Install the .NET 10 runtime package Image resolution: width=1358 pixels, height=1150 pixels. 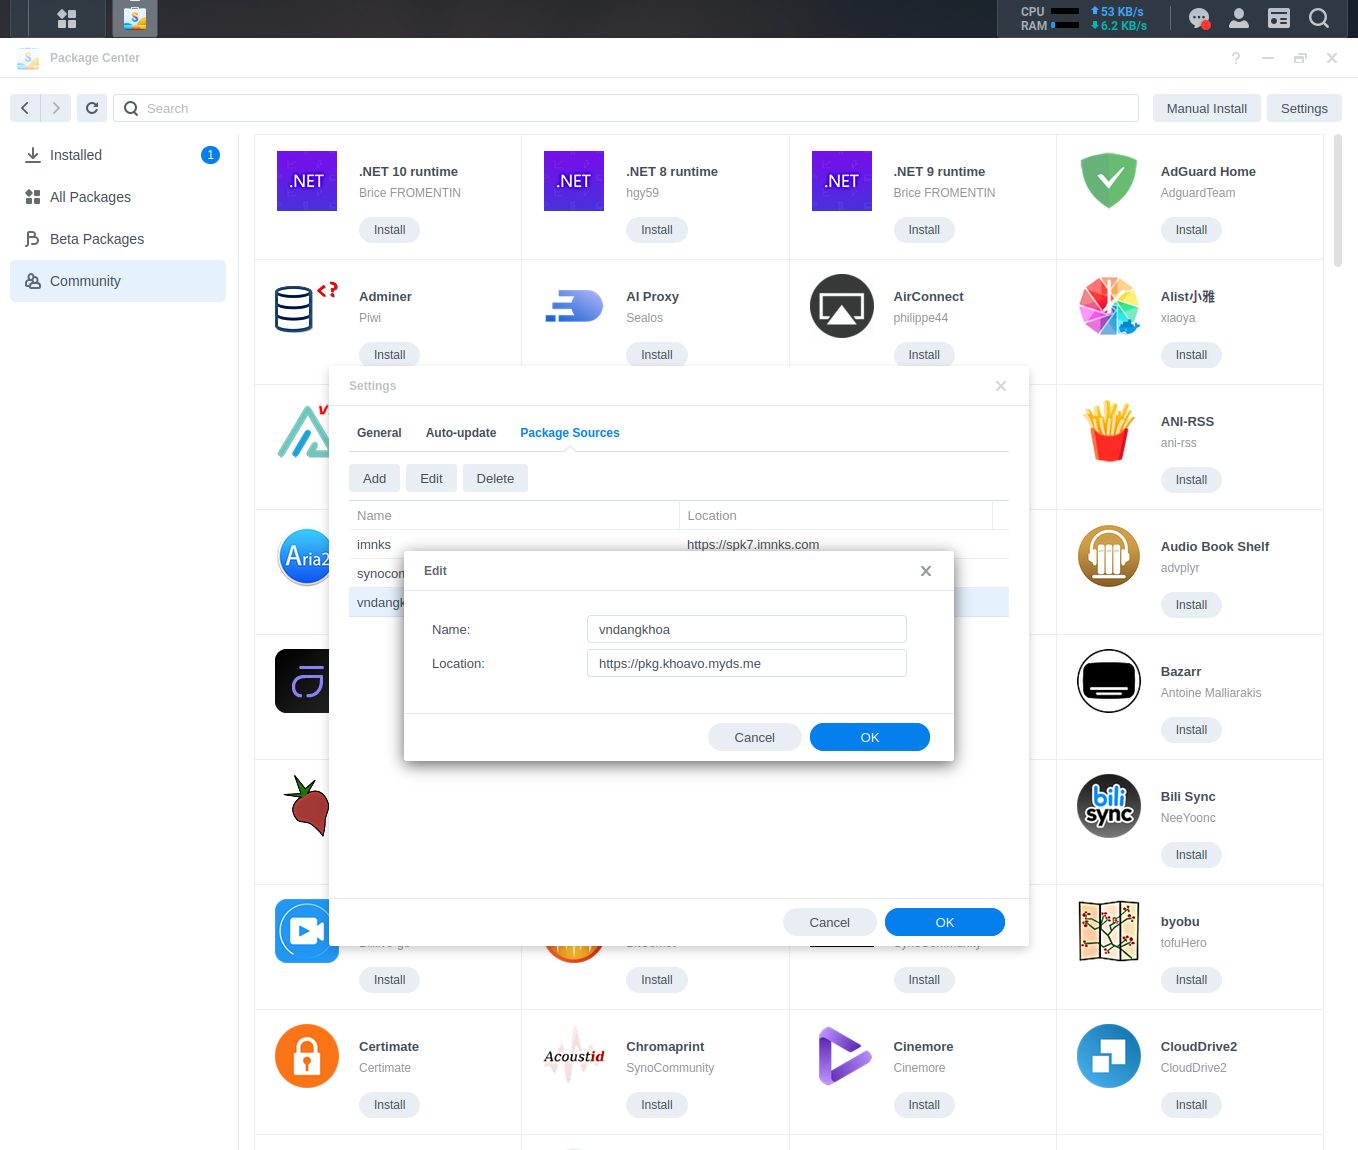click(390, 230)
